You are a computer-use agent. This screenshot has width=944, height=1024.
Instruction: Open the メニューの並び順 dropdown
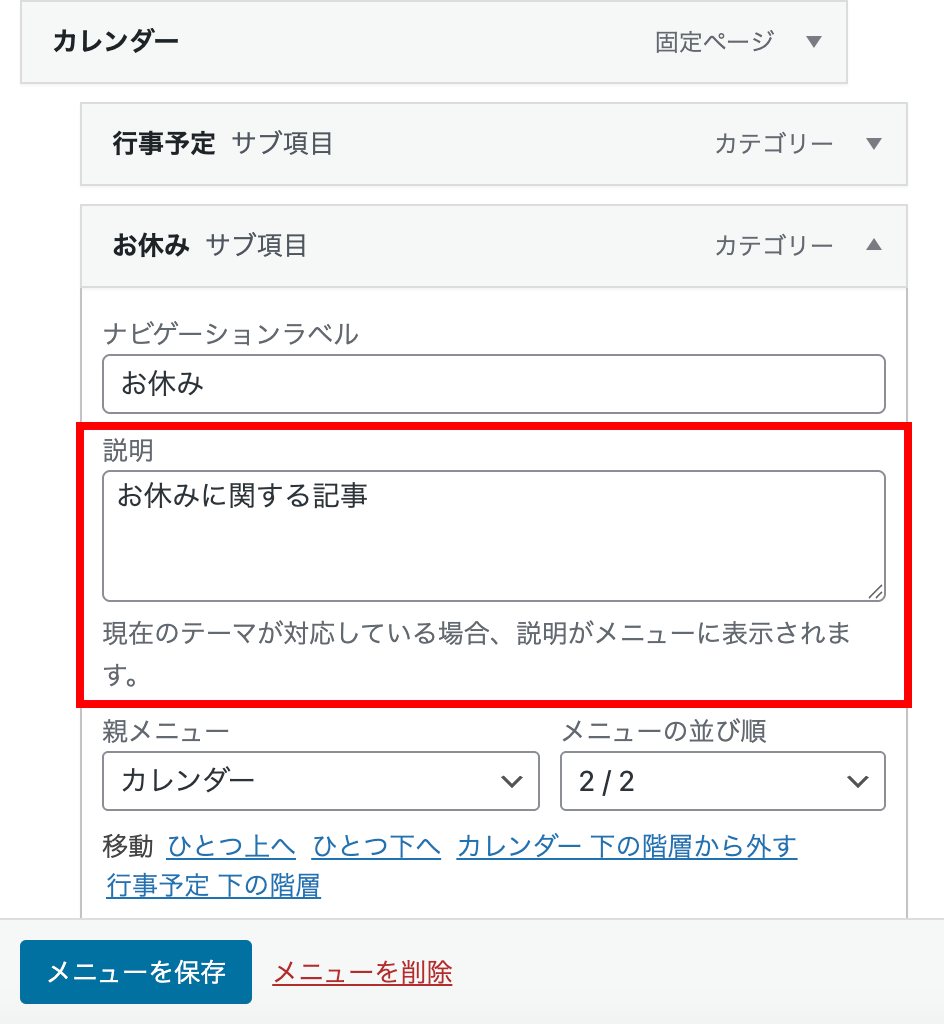pos(722,781)
